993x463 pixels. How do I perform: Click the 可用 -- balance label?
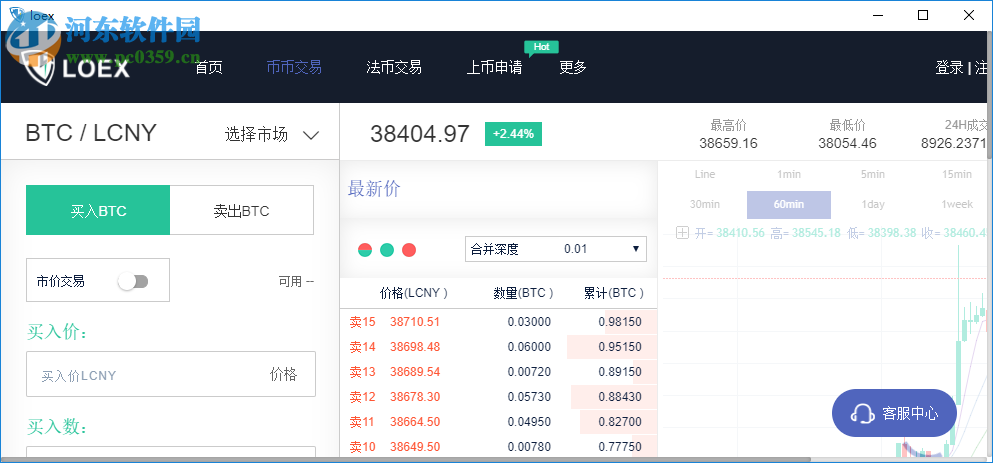[296, 282]
